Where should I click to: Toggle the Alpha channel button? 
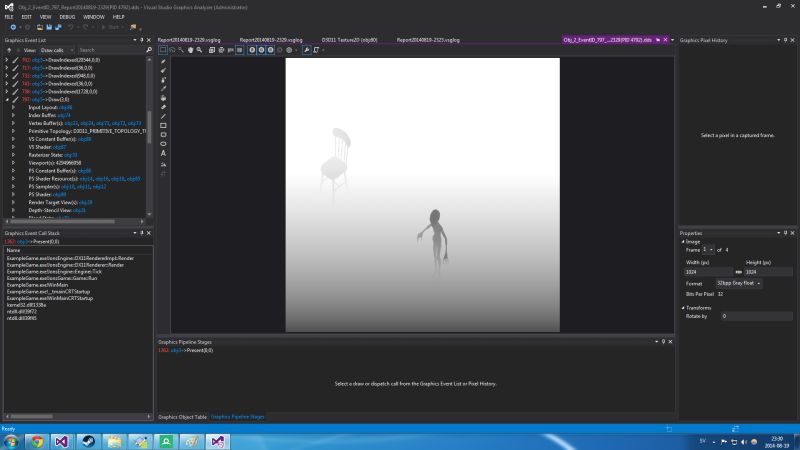(280, 50)
